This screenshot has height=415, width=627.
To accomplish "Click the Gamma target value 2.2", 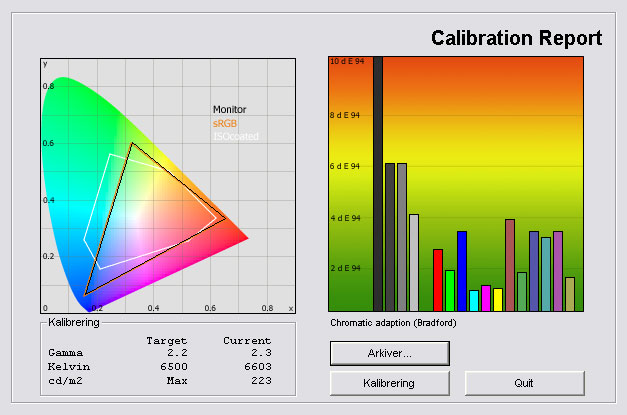I will click(177, 353).
